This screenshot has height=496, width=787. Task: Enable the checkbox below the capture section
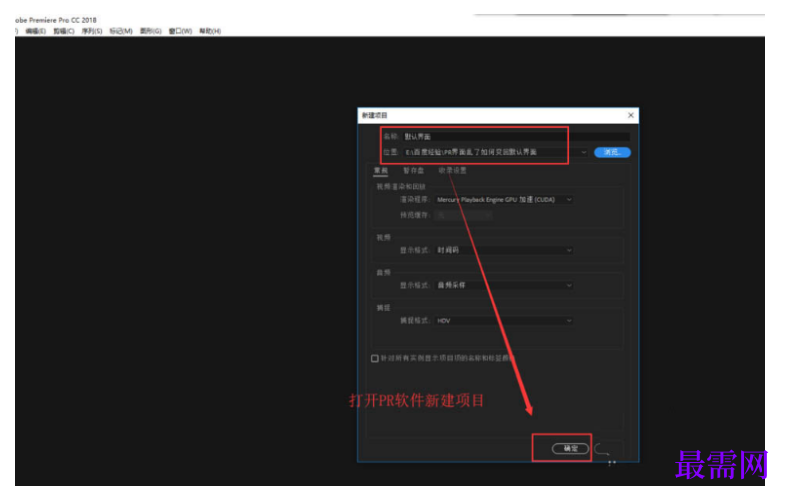(374, 358)
